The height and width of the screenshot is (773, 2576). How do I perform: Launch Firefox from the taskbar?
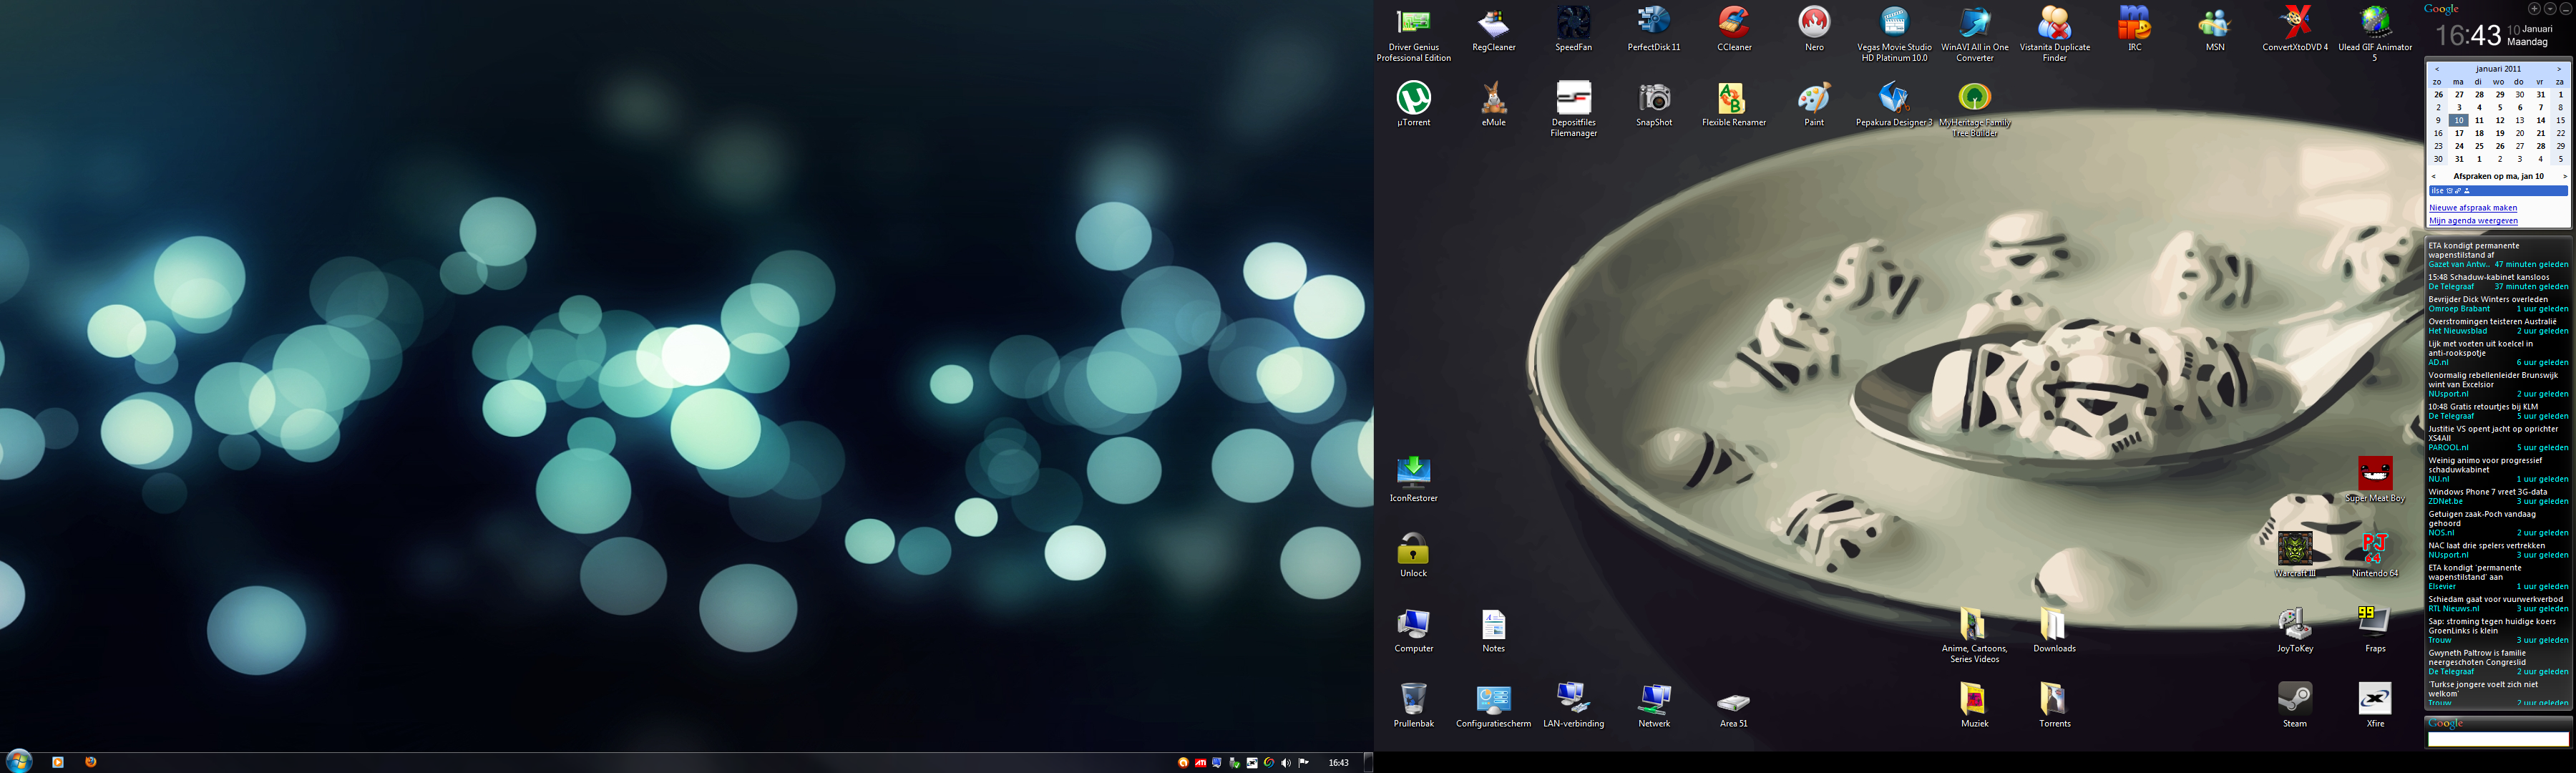pyautogui.click(x=90, y=762)
